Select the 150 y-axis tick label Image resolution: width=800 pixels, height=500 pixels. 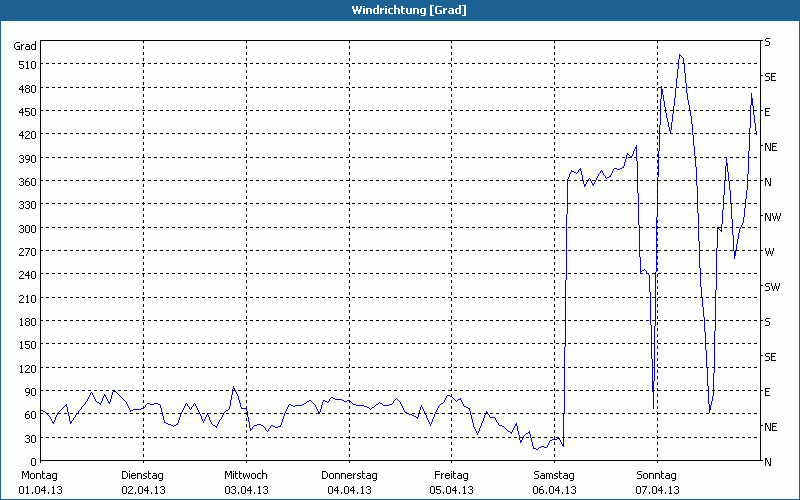[x=28, y=345]
